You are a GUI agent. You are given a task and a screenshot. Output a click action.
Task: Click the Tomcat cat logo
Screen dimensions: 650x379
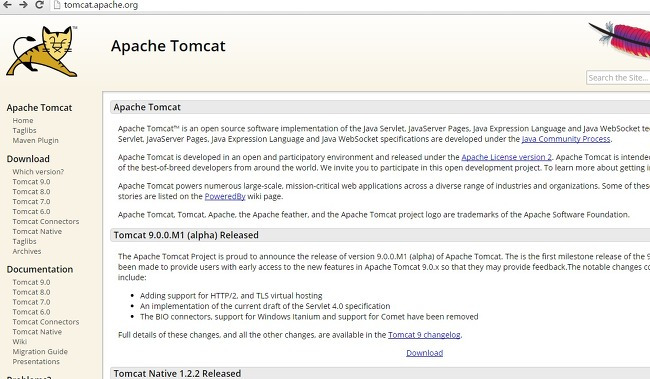42,51
